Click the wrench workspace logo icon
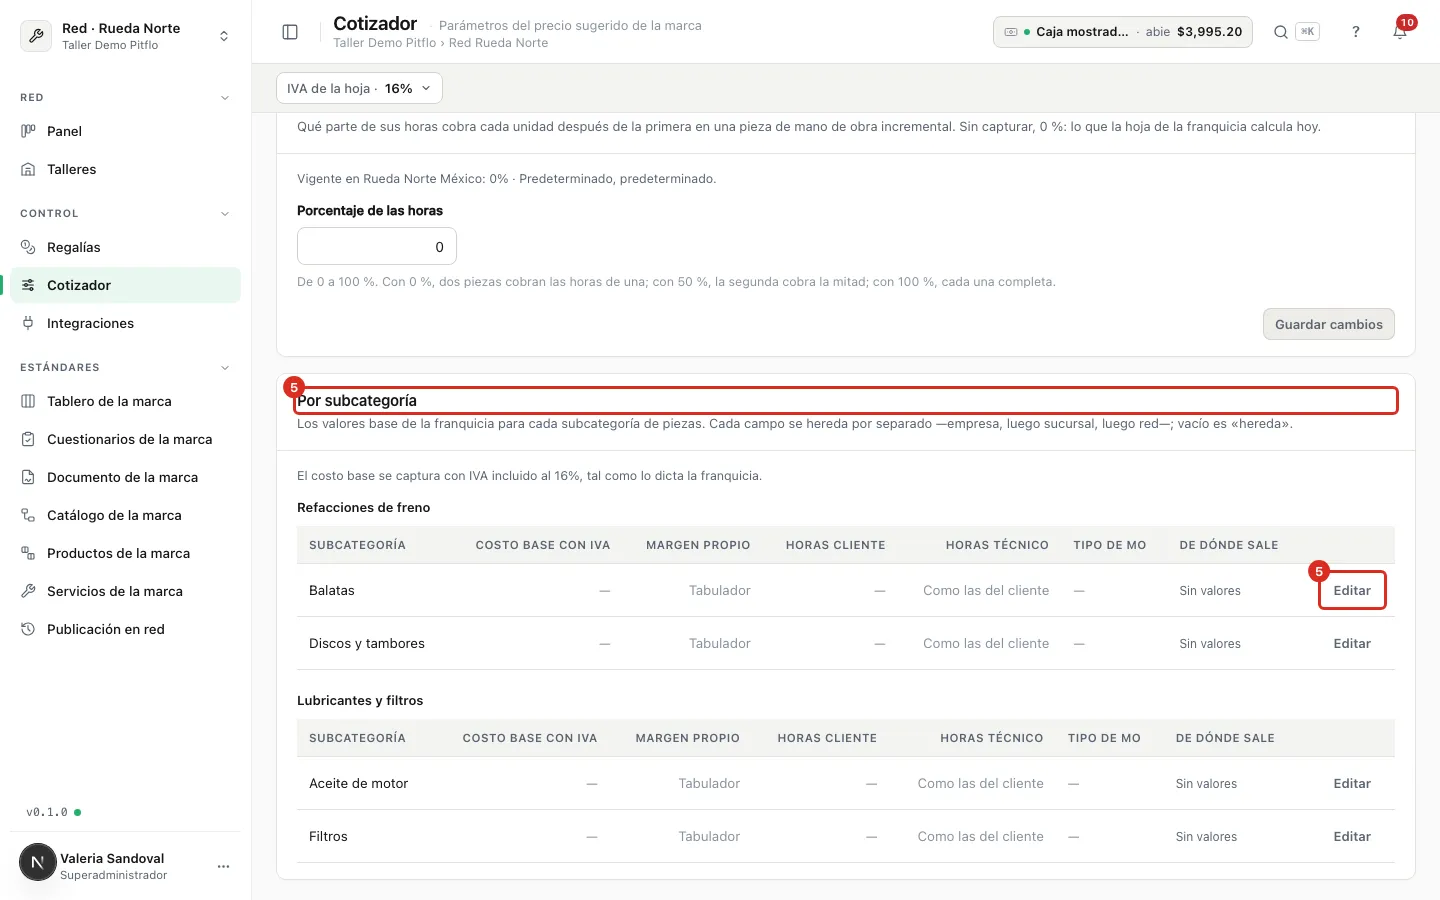The image size is (1440, 900). point(37,36)
